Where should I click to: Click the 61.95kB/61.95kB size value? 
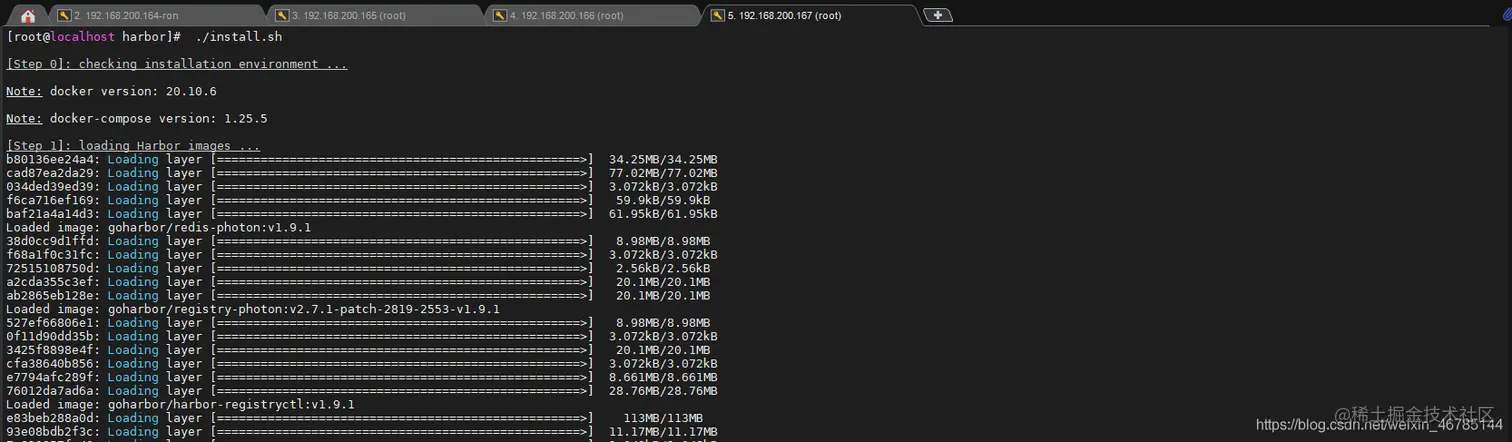(663, 214)
